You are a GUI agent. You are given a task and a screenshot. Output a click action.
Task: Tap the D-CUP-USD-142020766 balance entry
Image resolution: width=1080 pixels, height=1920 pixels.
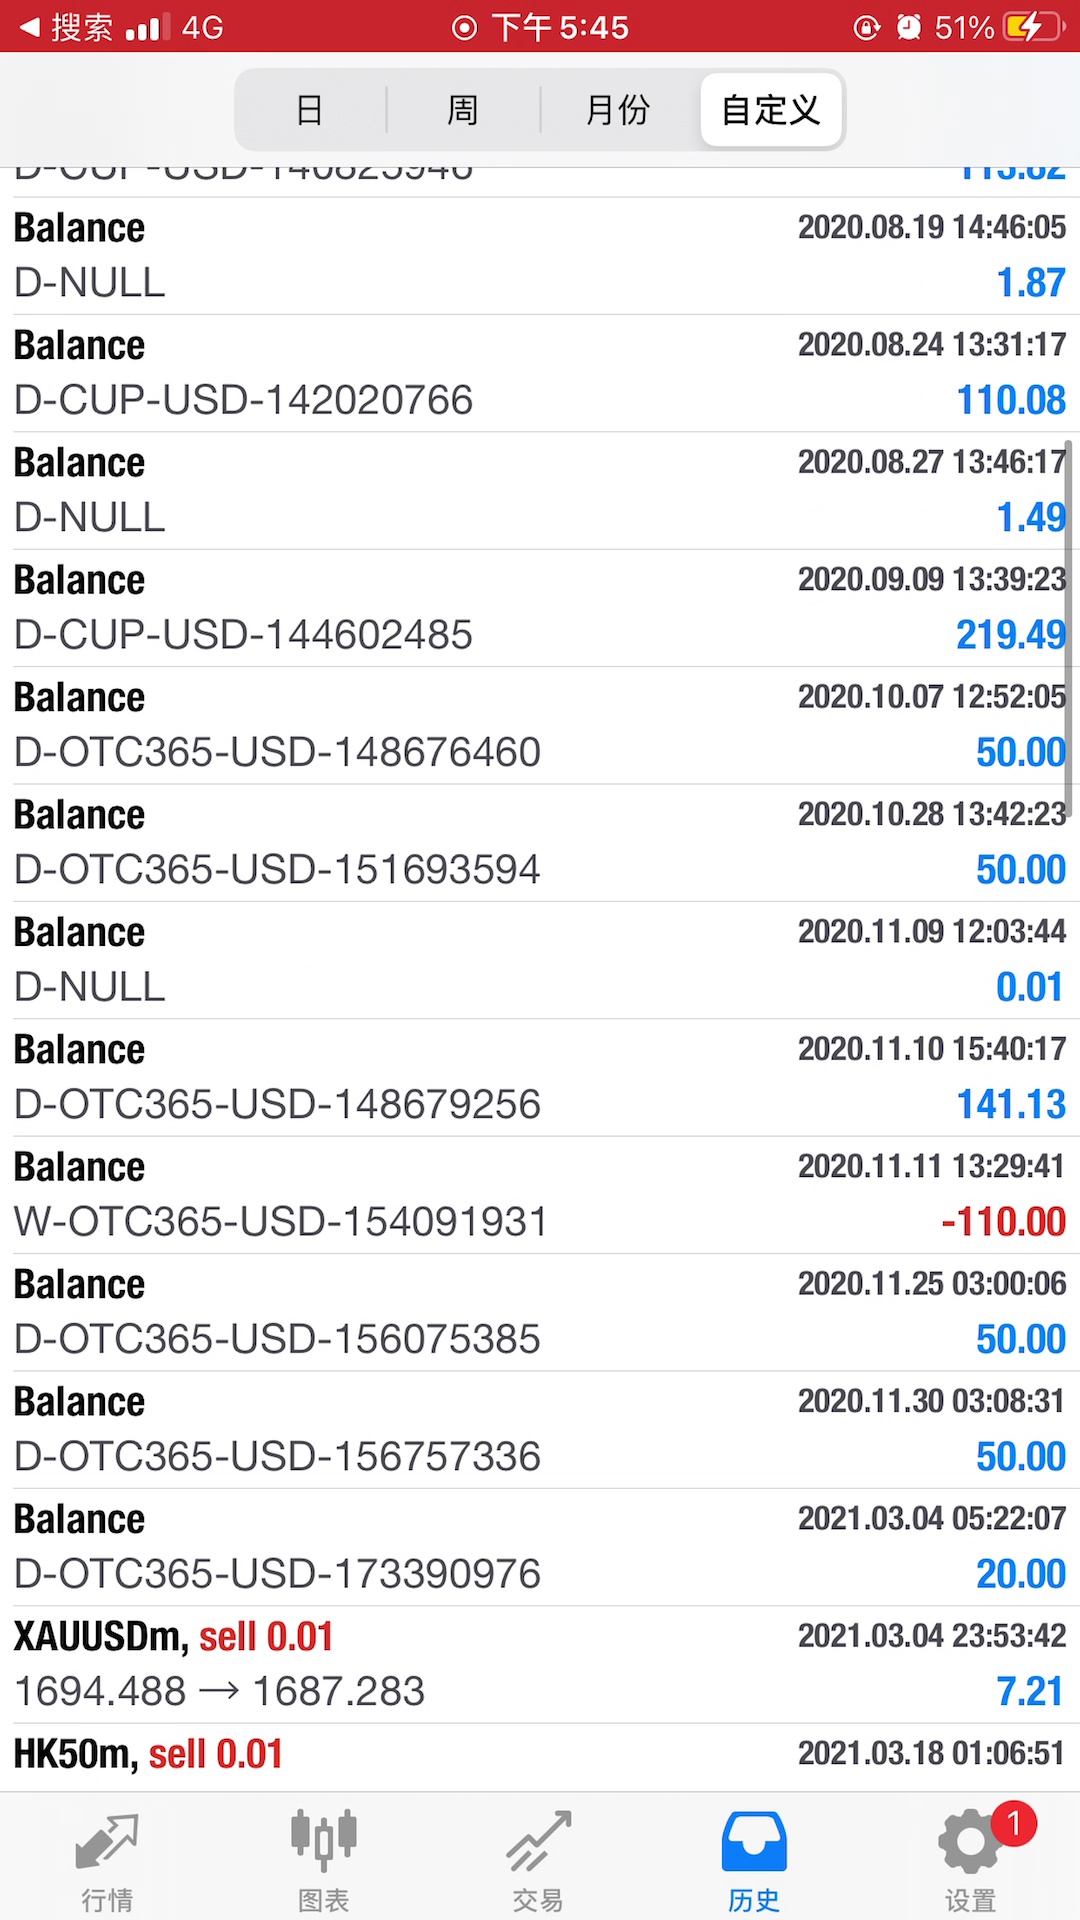point(540,373)
